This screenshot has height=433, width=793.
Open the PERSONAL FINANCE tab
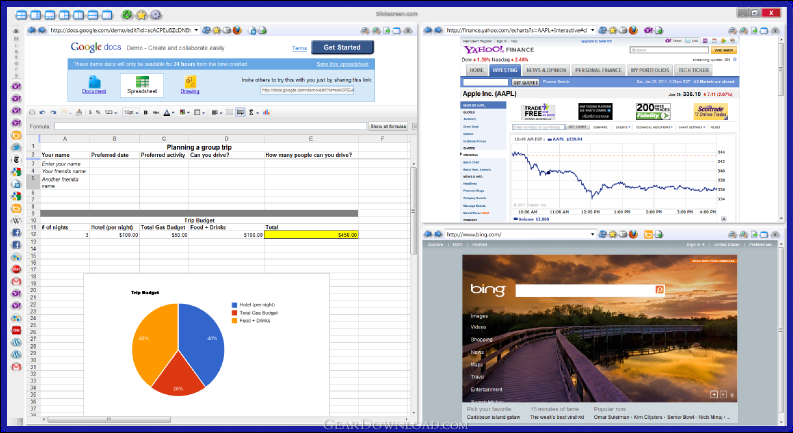pos(598,70)
